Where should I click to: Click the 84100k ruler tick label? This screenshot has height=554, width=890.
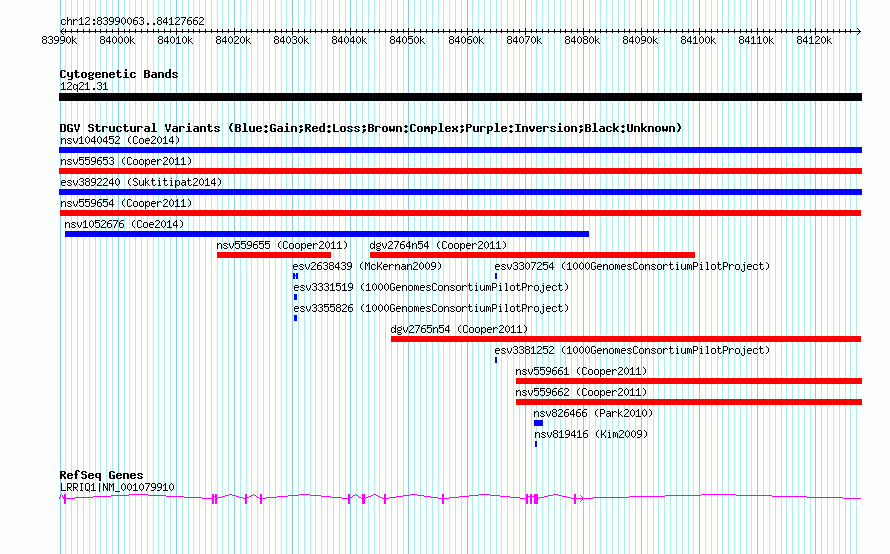tap(698, 40)
